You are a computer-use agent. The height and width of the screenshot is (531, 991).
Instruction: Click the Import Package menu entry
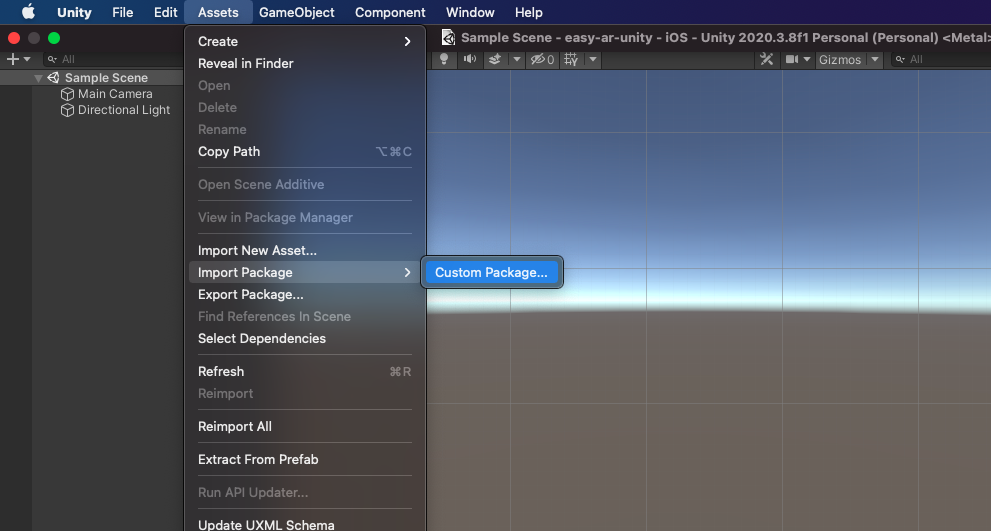point(305,272)
